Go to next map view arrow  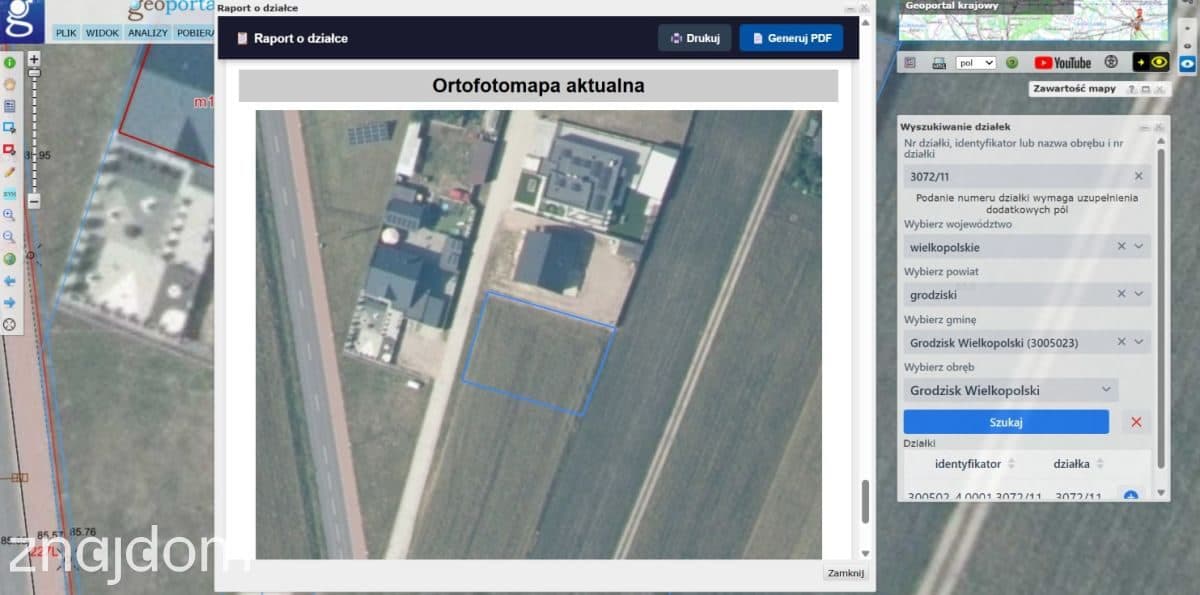click(x=10, y=303)
